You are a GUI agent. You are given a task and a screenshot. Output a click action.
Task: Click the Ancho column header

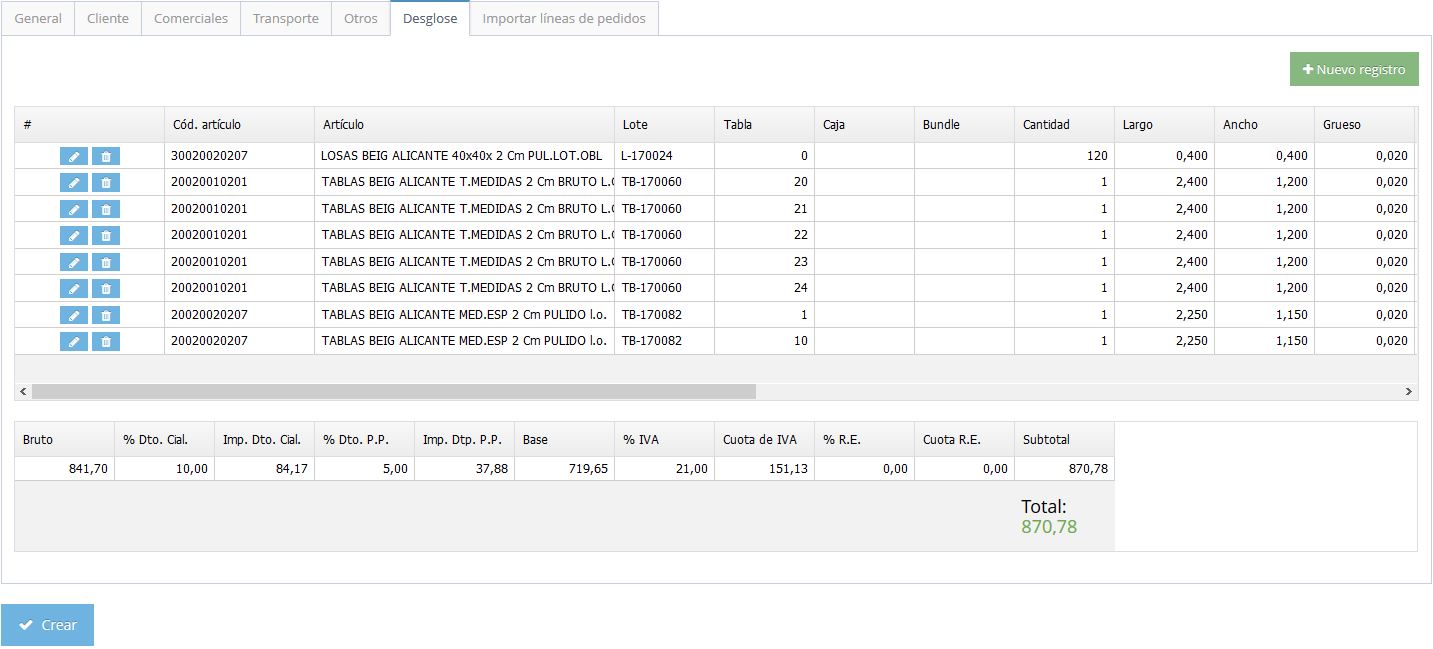coord(1265,125)
